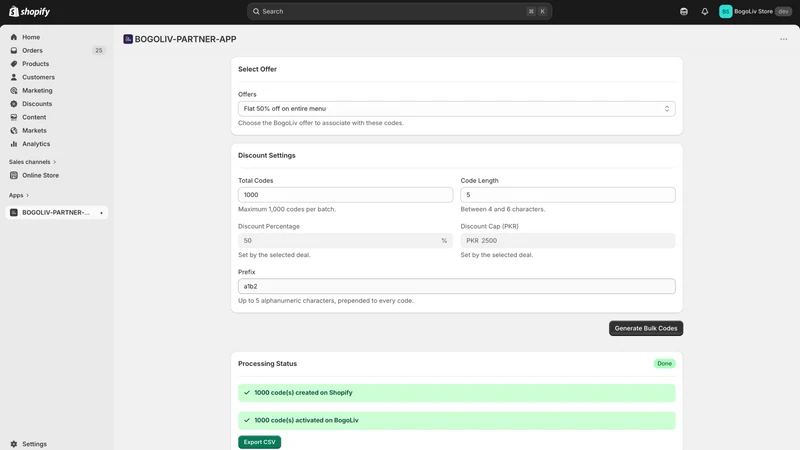Click the top Search bar
This screenshot has width=800, height=450.
coord(399,11)
